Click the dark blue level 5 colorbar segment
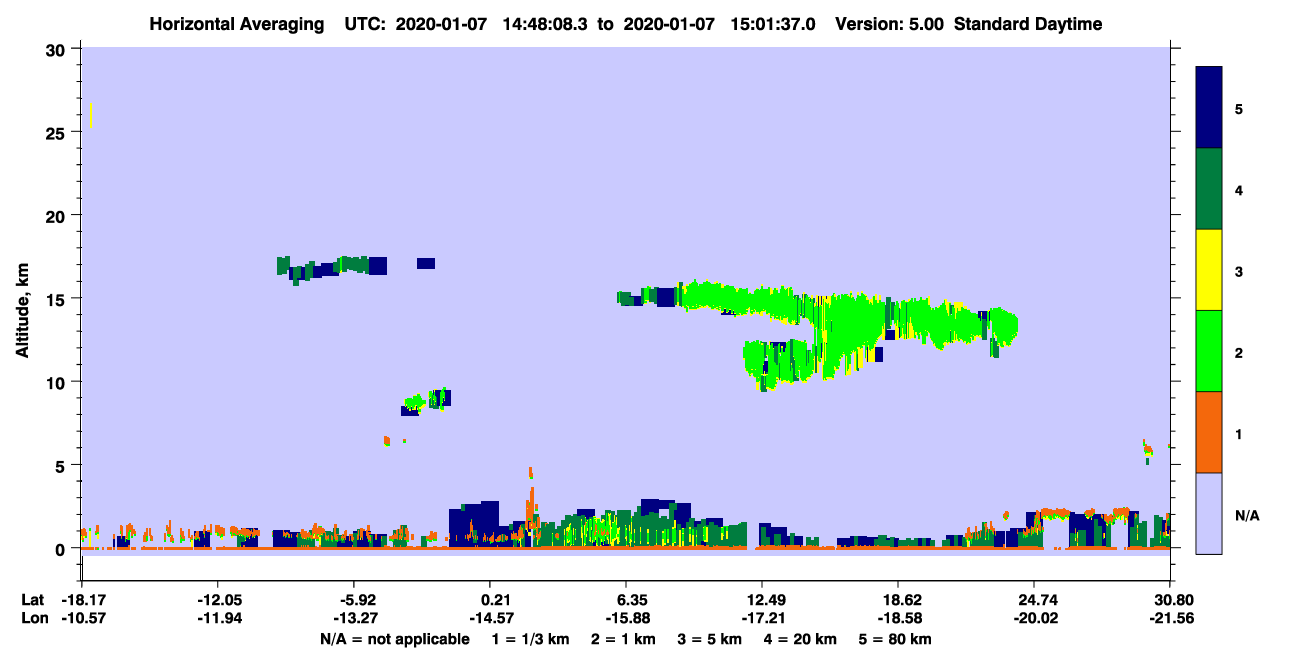The width and height of the screenshot is (1300, 667). point(1209,107)
